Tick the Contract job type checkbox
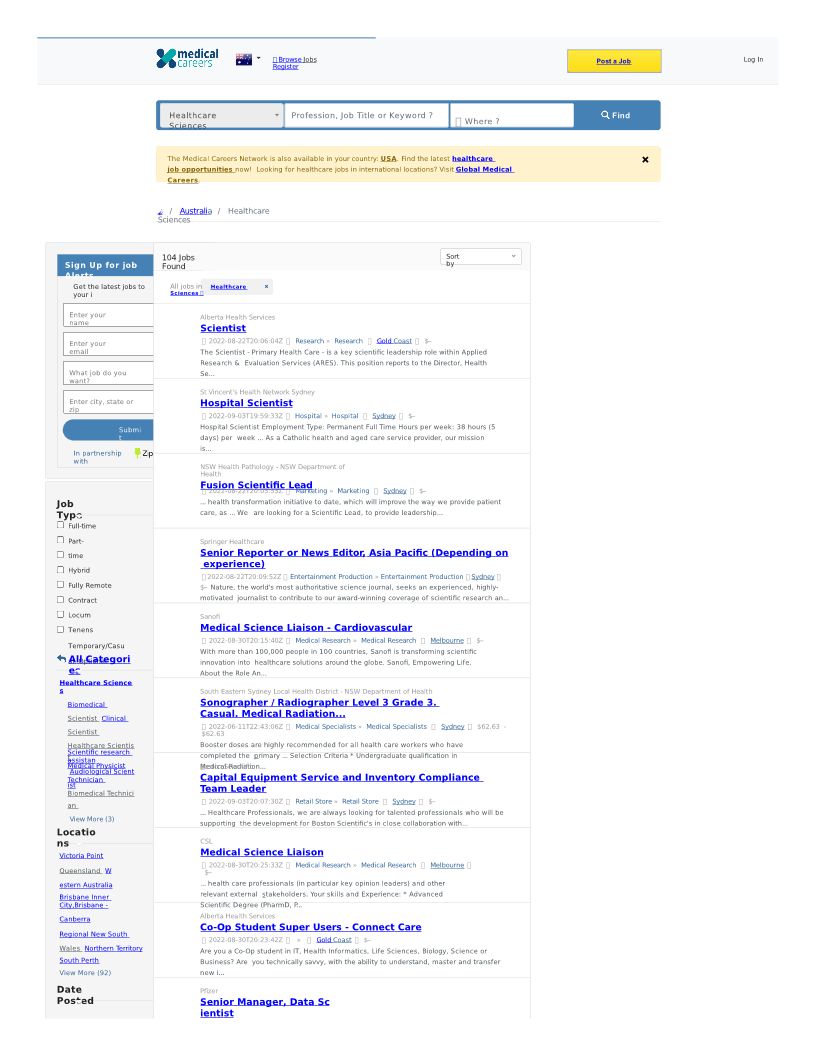The width and height of the screenshot is (816, 1056). click(60, 600)
